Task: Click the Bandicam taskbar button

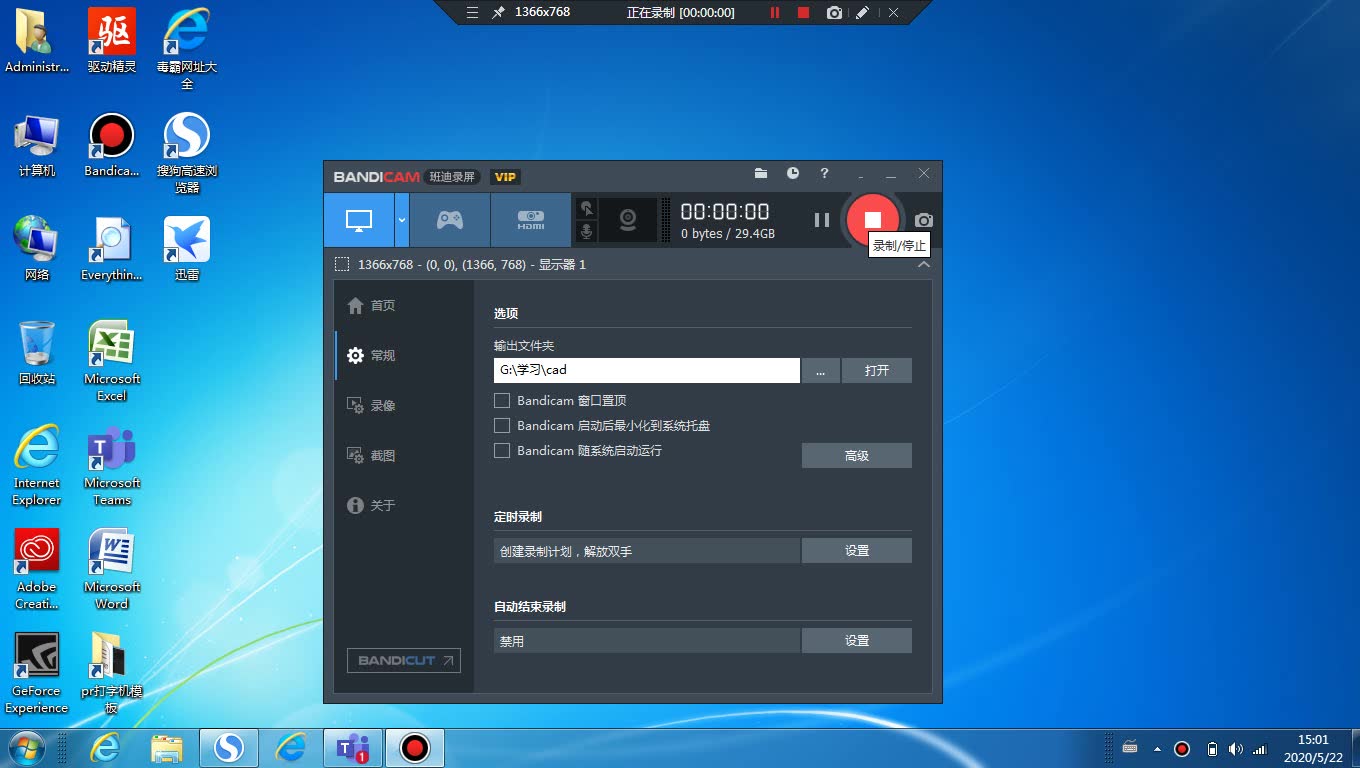Action: (414, 748)
